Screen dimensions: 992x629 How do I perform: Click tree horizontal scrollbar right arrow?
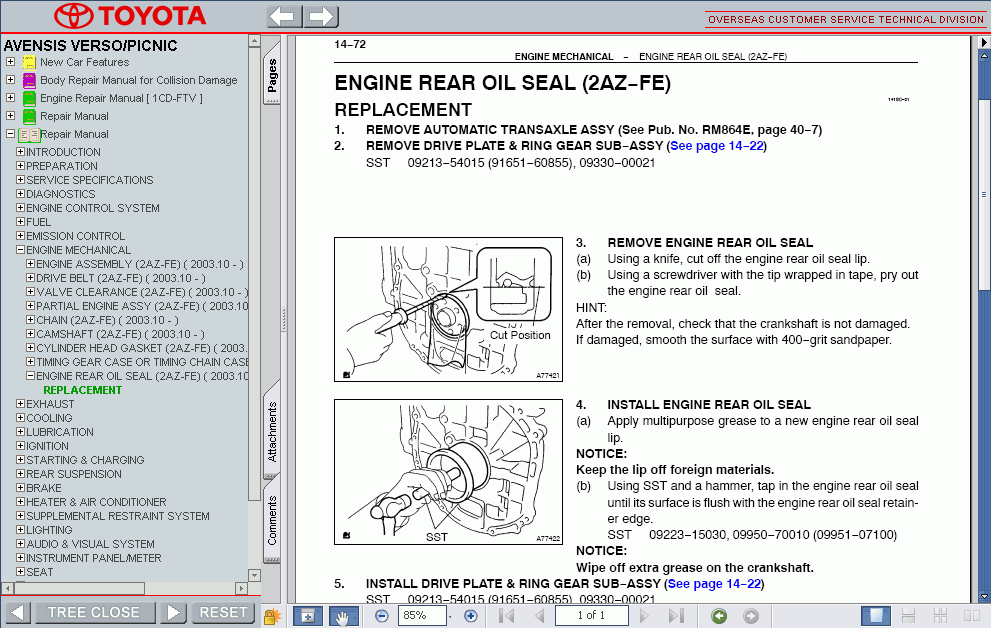click(x=241, y=589)
